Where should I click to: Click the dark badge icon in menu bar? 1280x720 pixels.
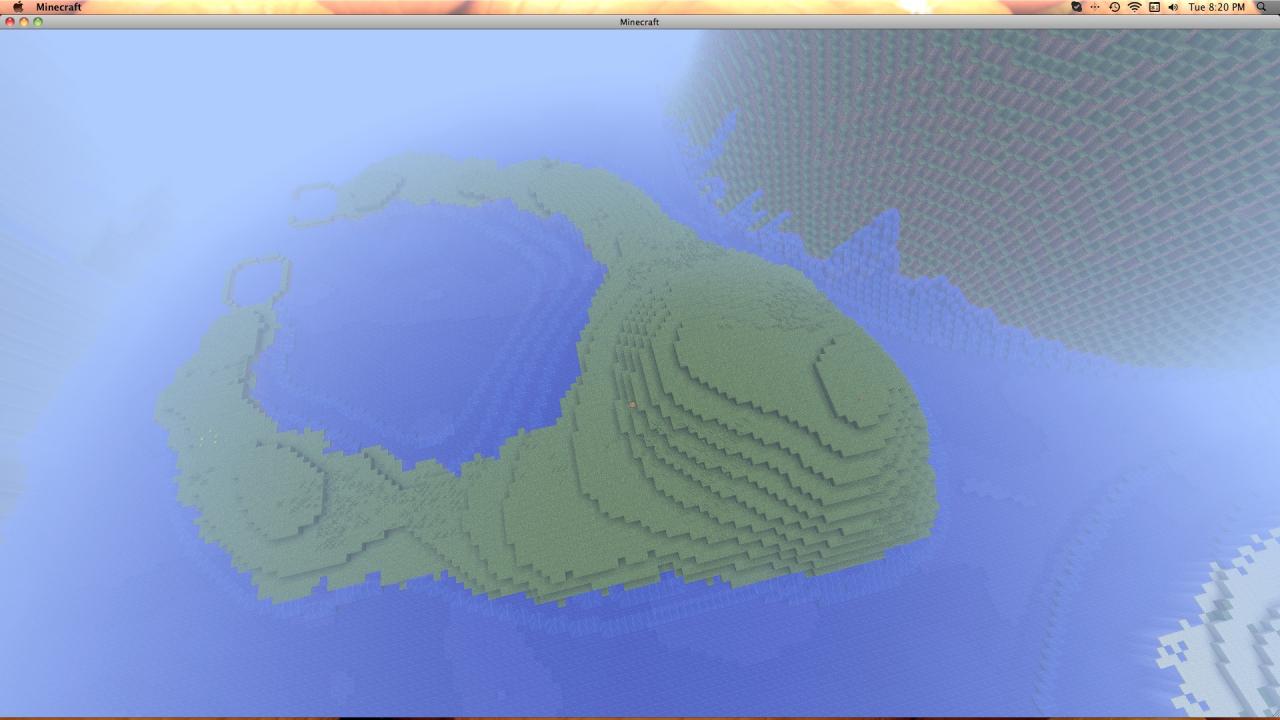(x=1077, y=7)
